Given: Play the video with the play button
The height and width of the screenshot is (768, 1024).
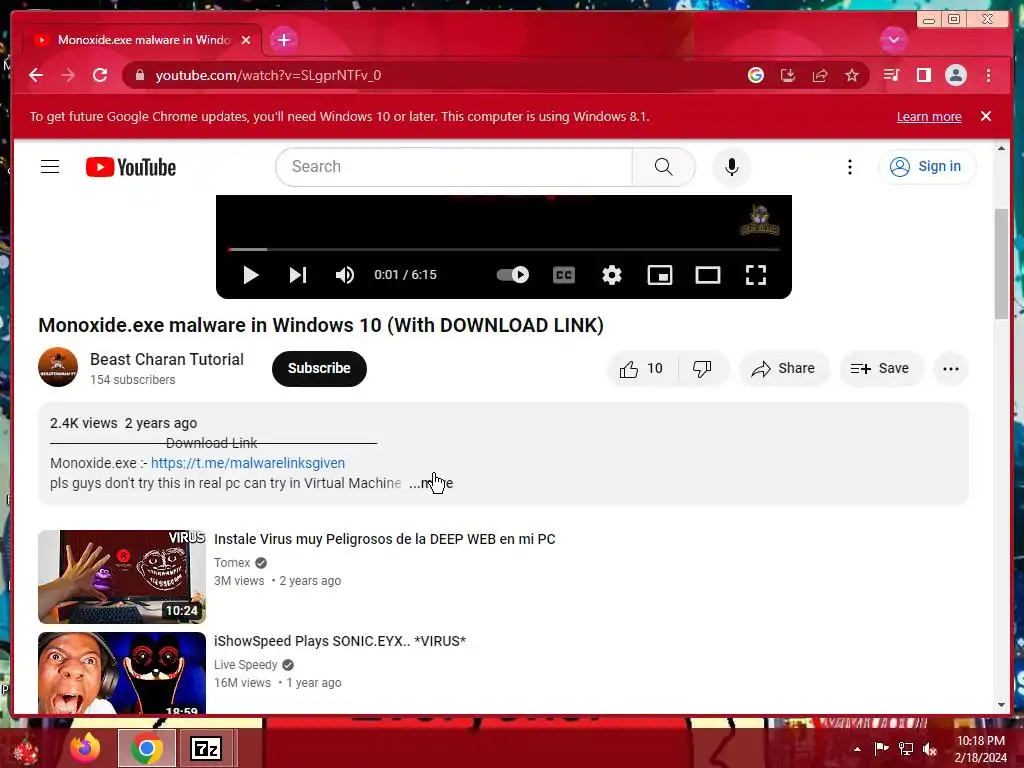Looking at the screenshot, I should click(x=251, y=275).
